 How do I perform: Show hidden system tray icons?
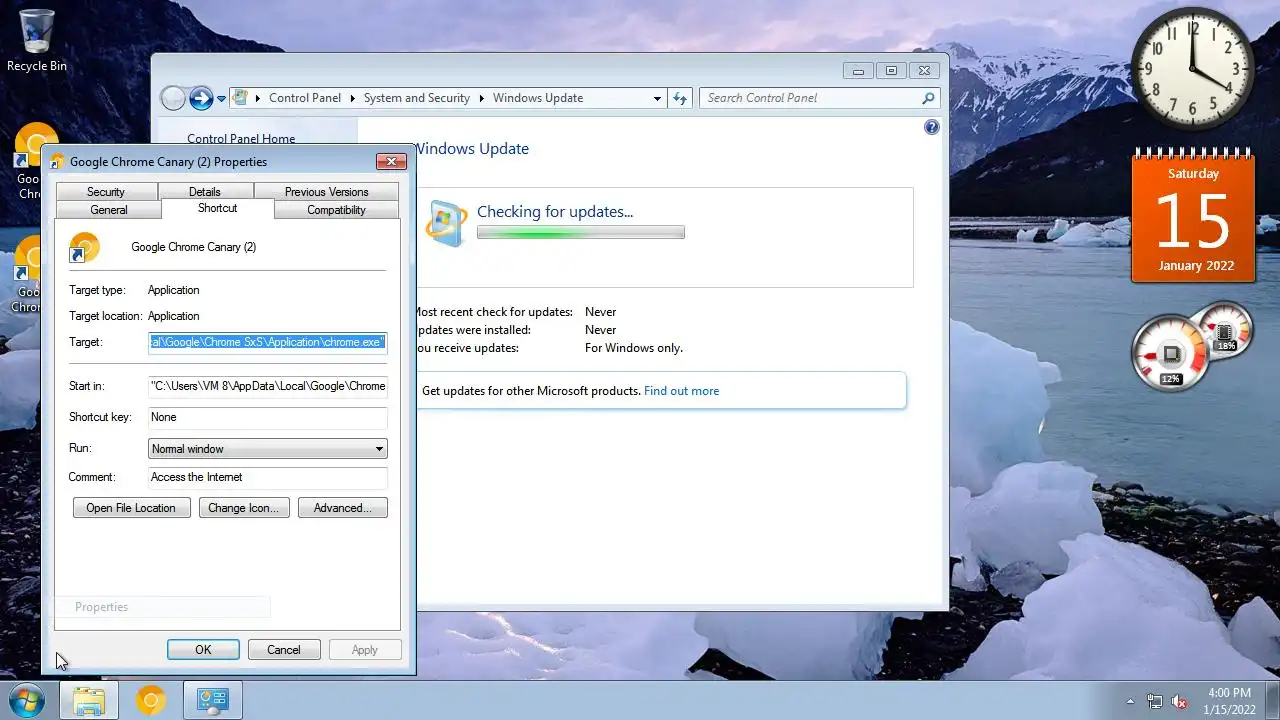1131,701
